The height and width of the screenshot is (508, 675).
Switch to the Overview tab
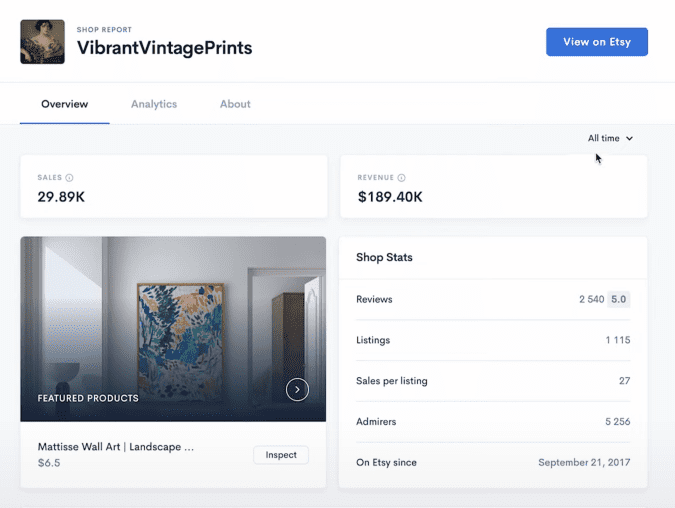(65, 104)
